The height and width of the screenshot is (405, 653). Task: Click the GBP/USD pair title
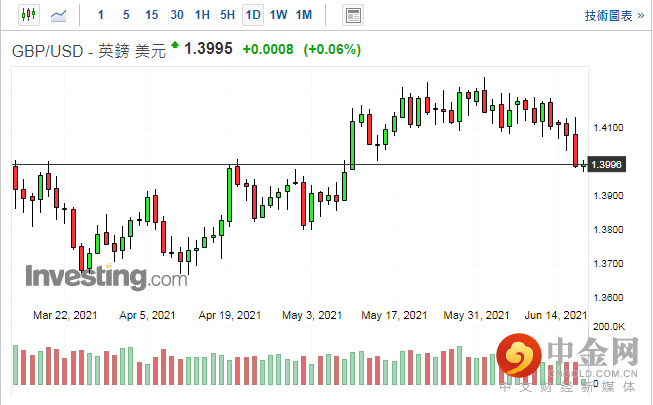51,52
